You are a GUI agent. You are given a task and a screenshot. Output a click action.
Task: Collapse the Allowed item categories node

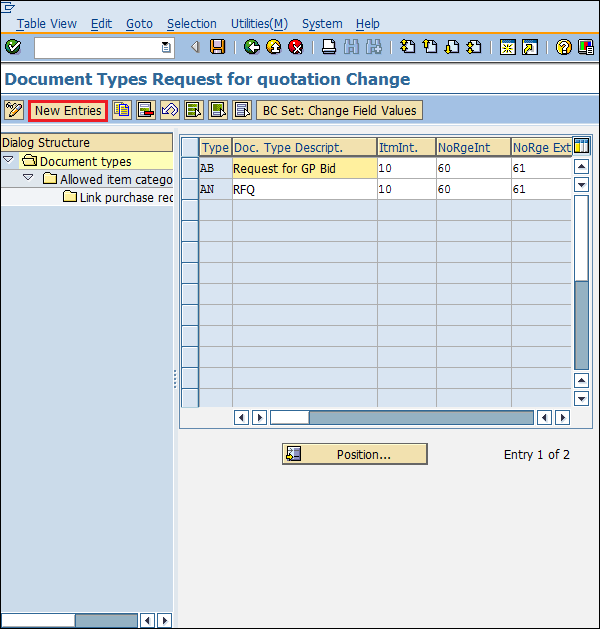28,177
